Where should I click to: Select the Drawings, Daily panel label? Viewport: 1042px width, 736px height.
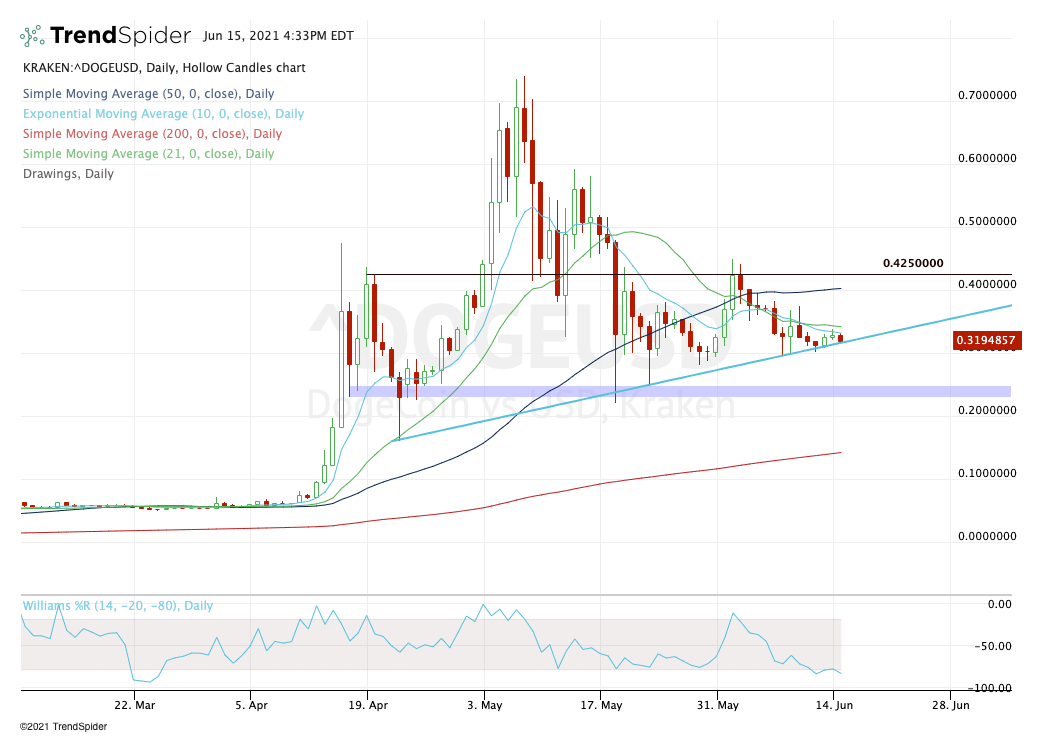[x=65, y=173]
